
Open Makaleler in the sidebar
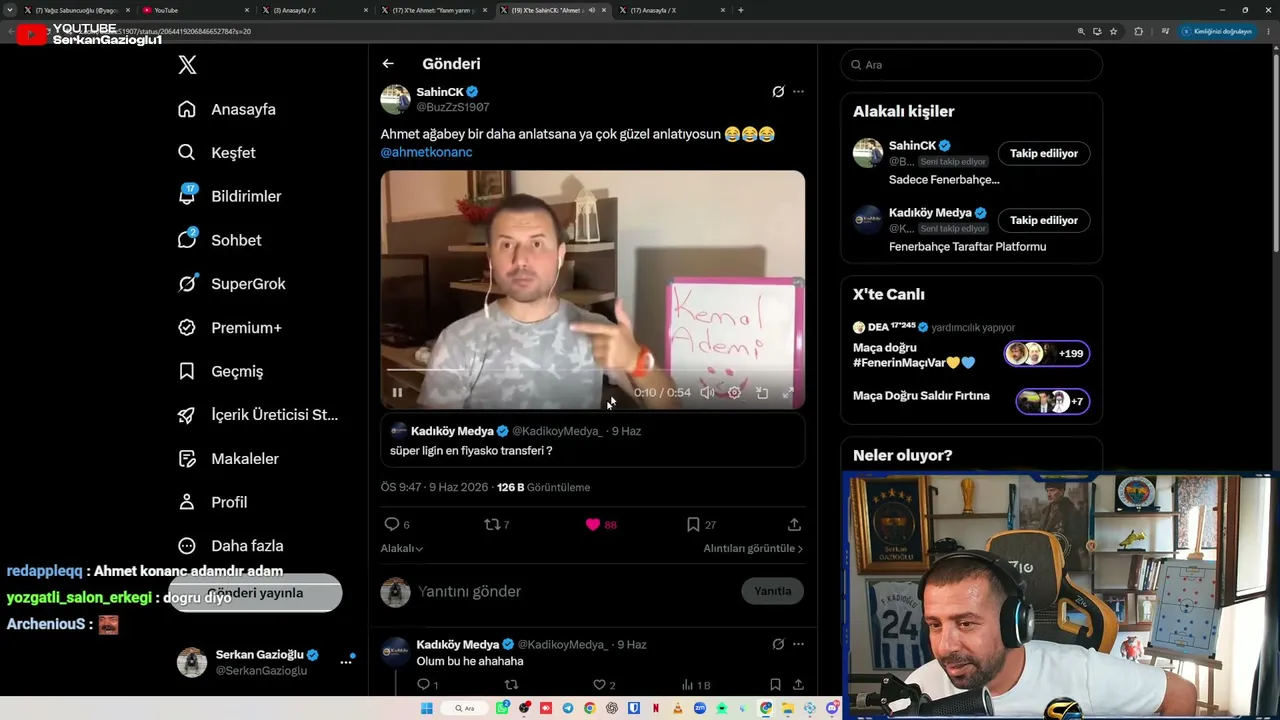228,459
